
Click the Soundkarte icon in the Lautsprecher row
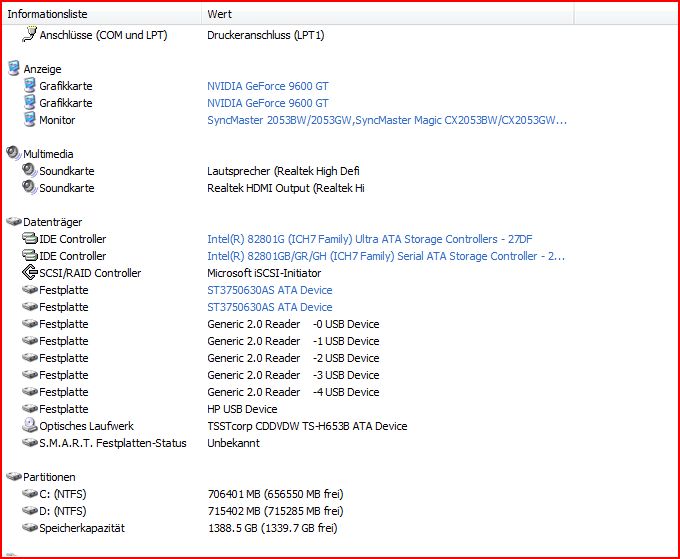coord(29,170)
